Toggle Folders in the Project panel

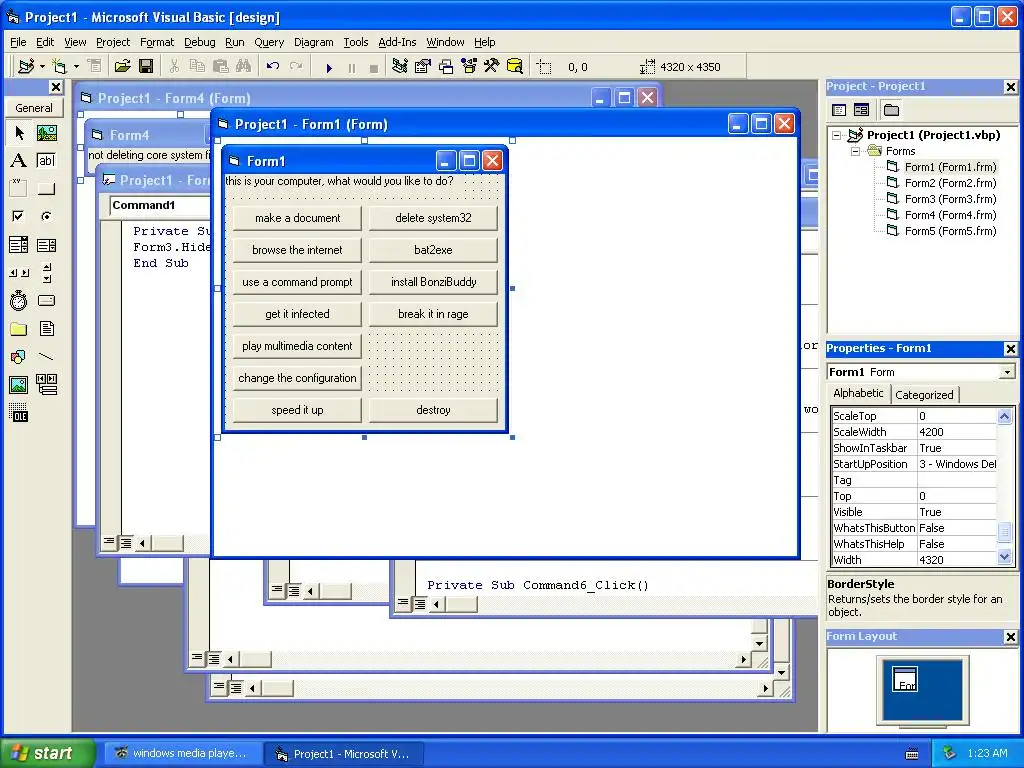[x=891, y=110]
